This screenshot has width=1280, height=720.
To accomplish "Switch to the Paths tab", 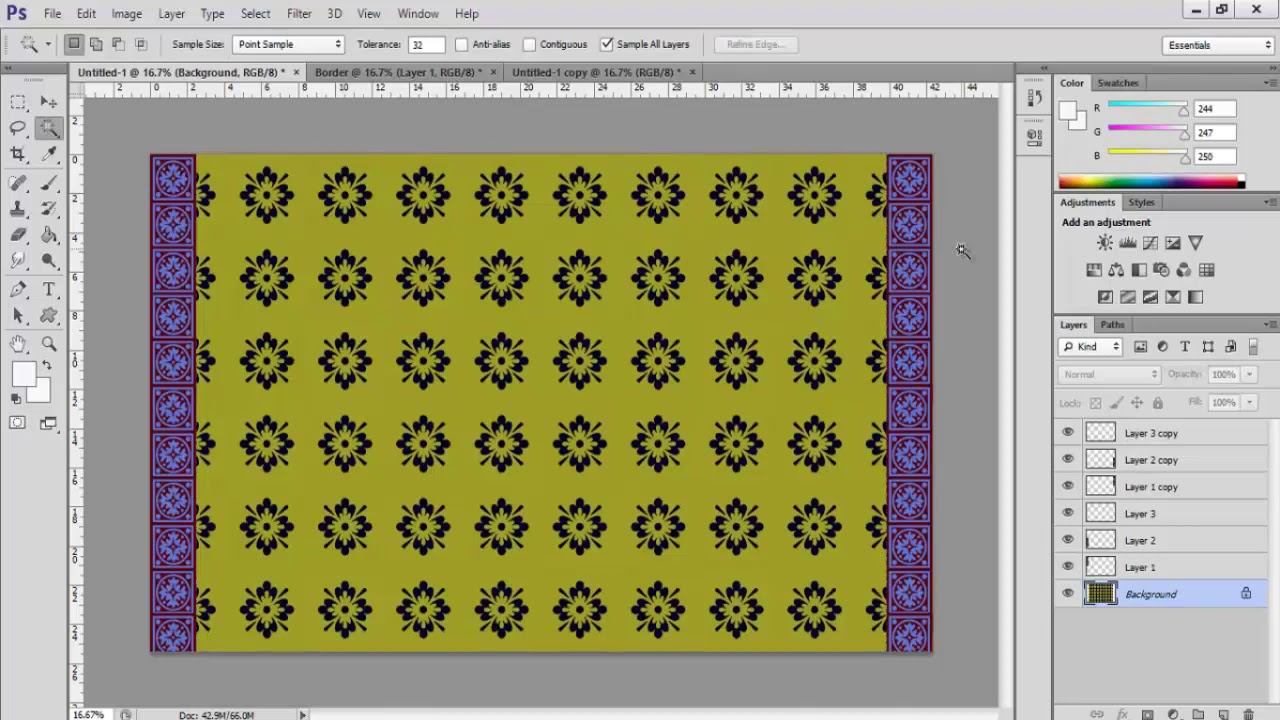I will coord(1112,324).
